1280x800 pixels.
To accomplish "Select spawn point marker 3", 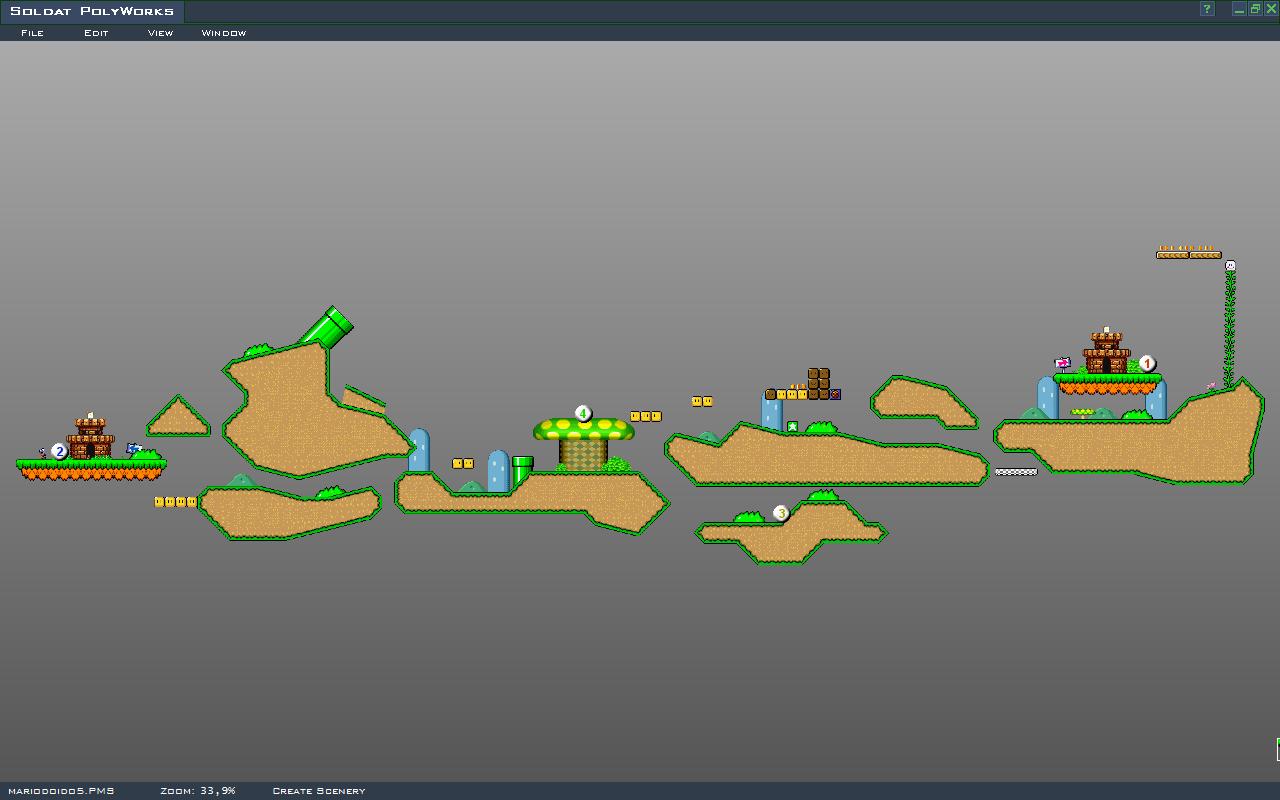I will [781, 514].
